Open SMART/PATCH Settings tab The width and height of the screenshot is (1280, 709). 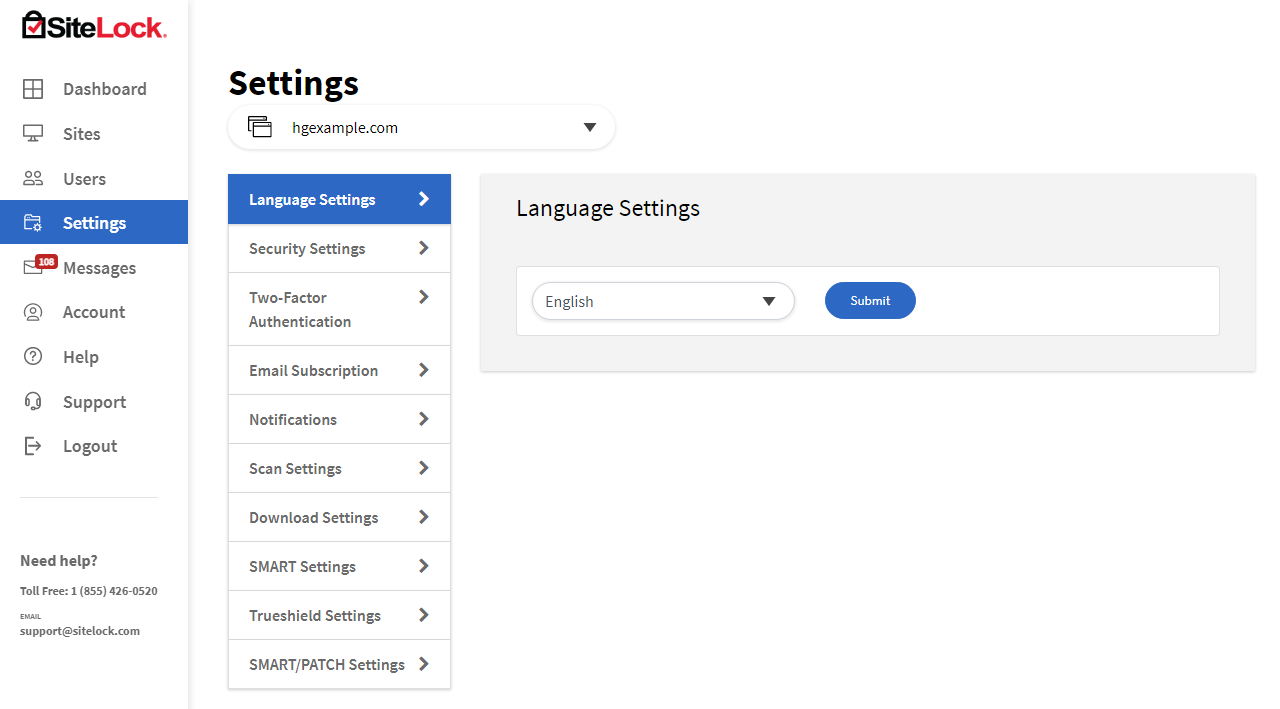339,664
